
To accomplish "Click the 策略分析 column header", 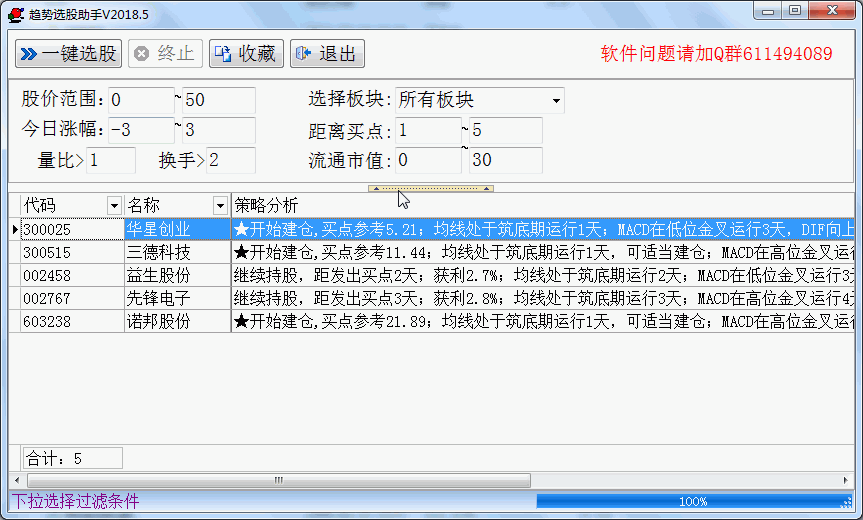I will 543,206.
